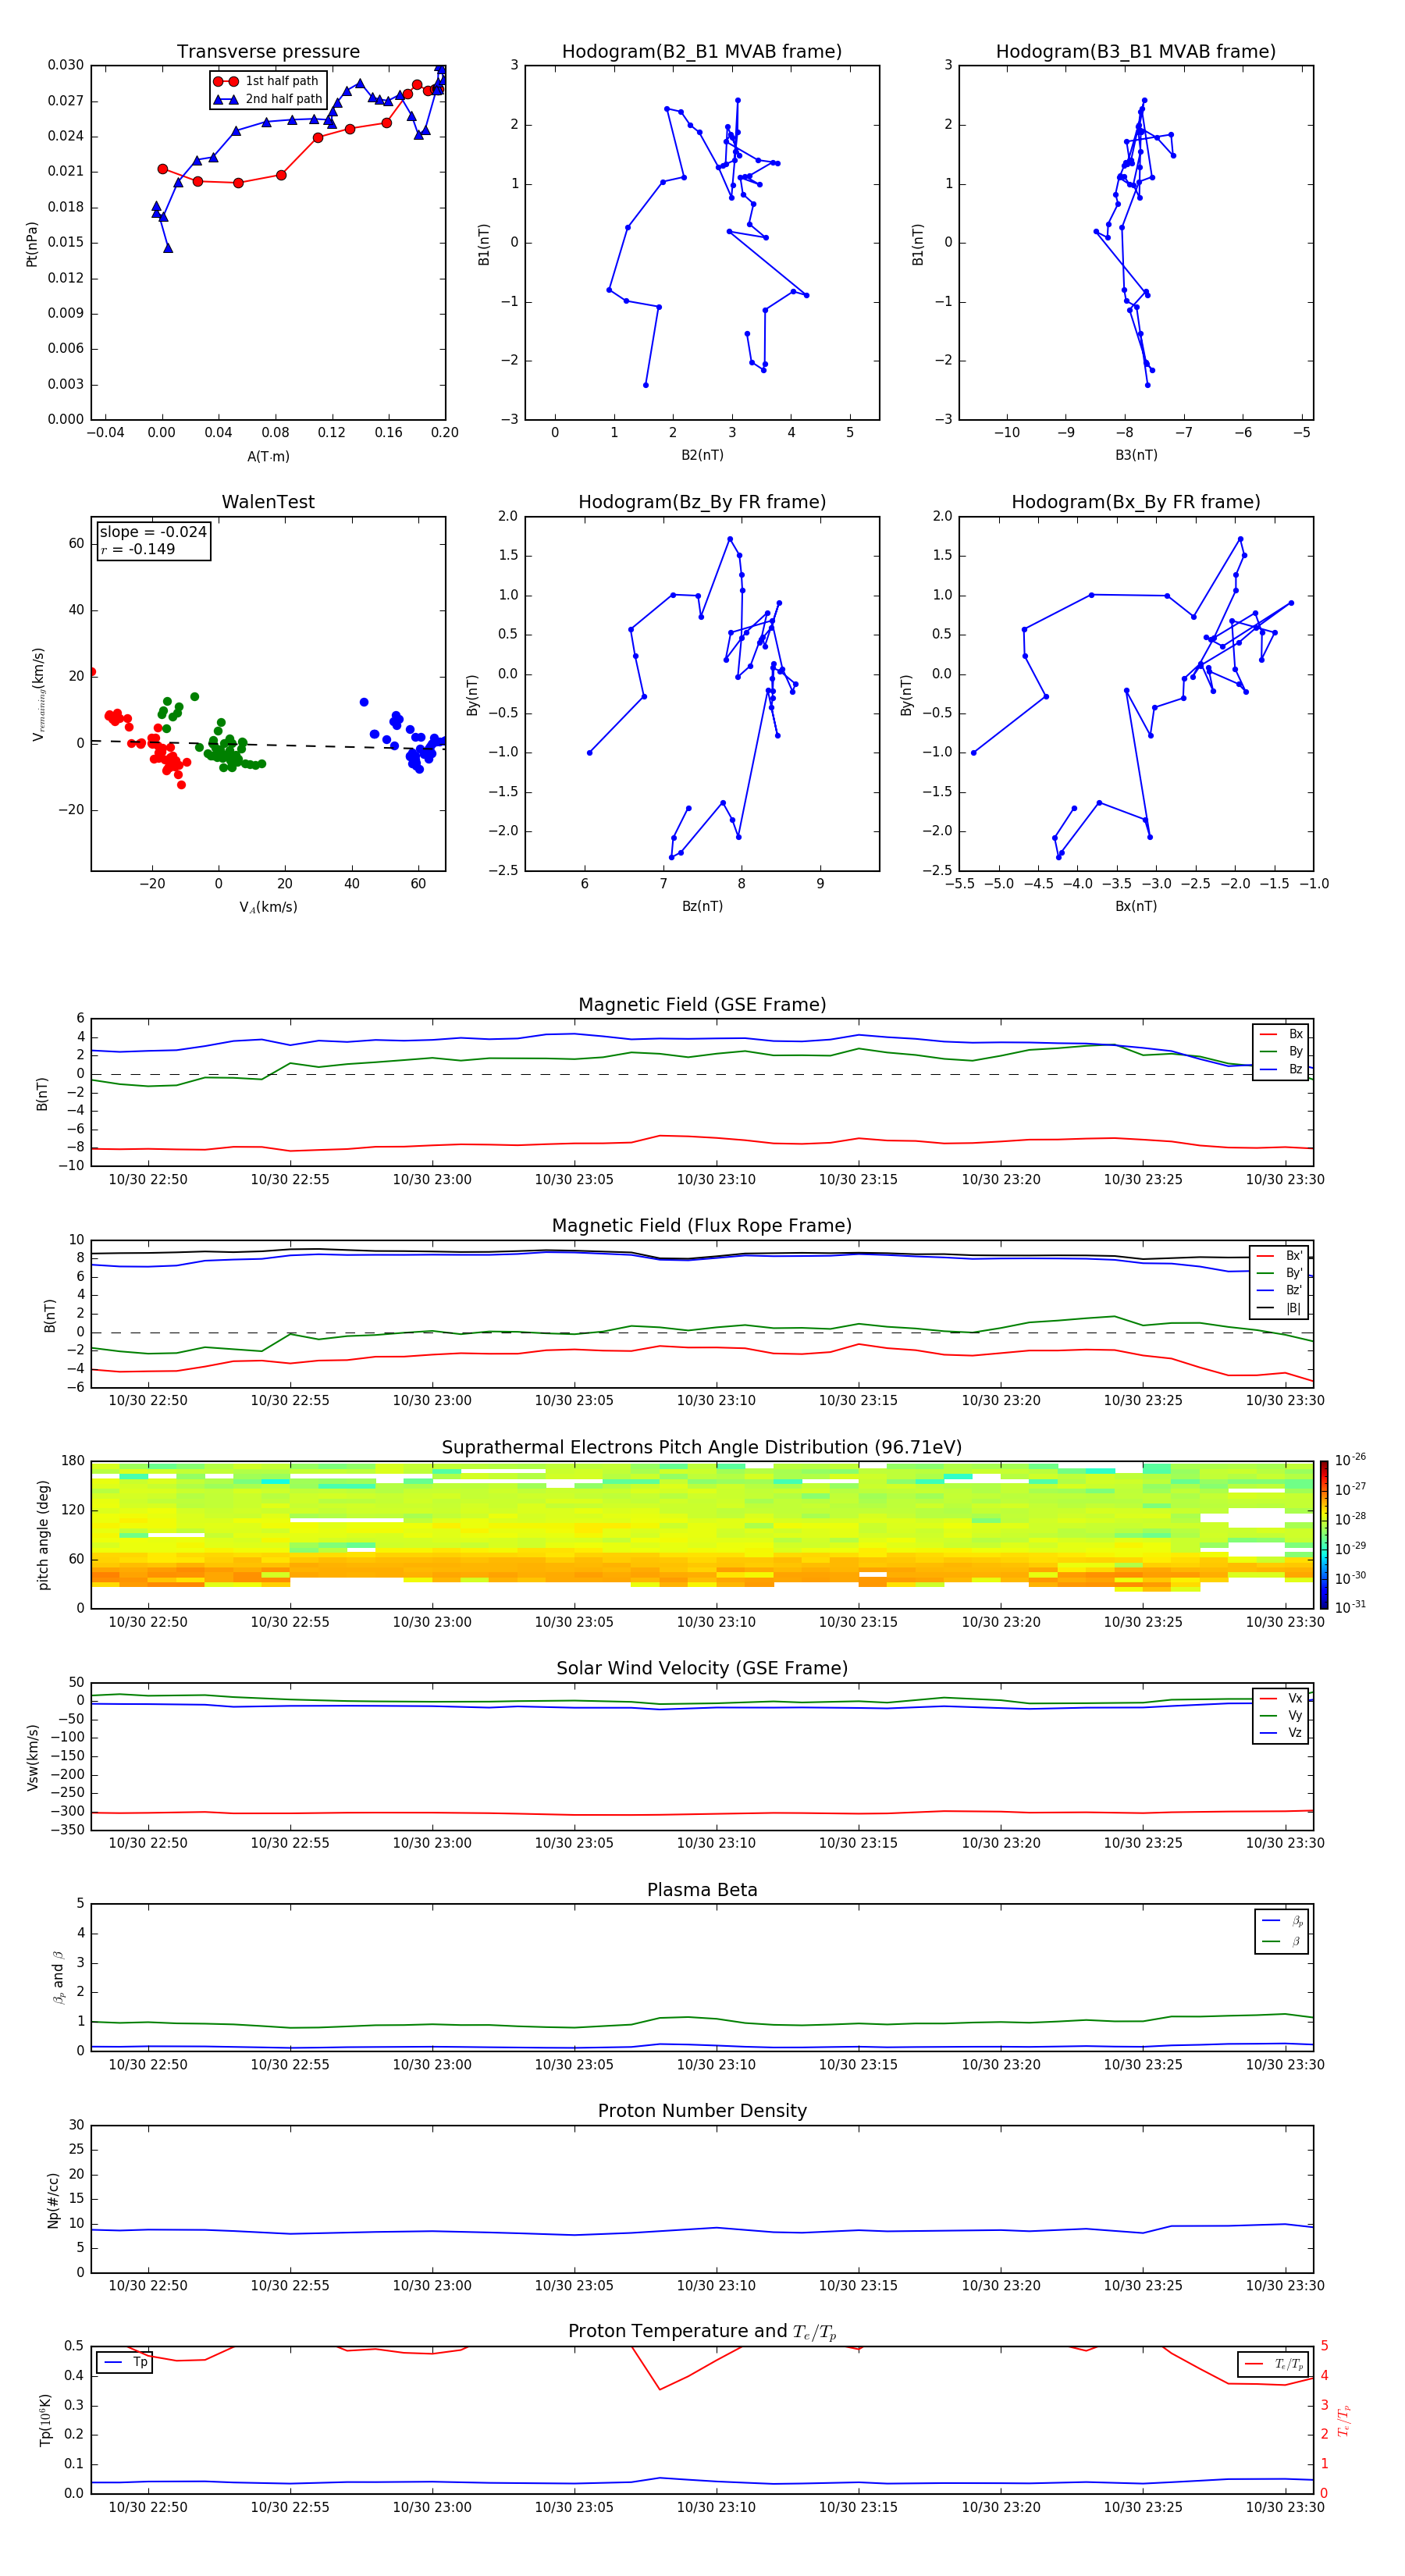
Task: Click the |B| legend entry in Flux Rope plot
Action: click(1279, 1308)
